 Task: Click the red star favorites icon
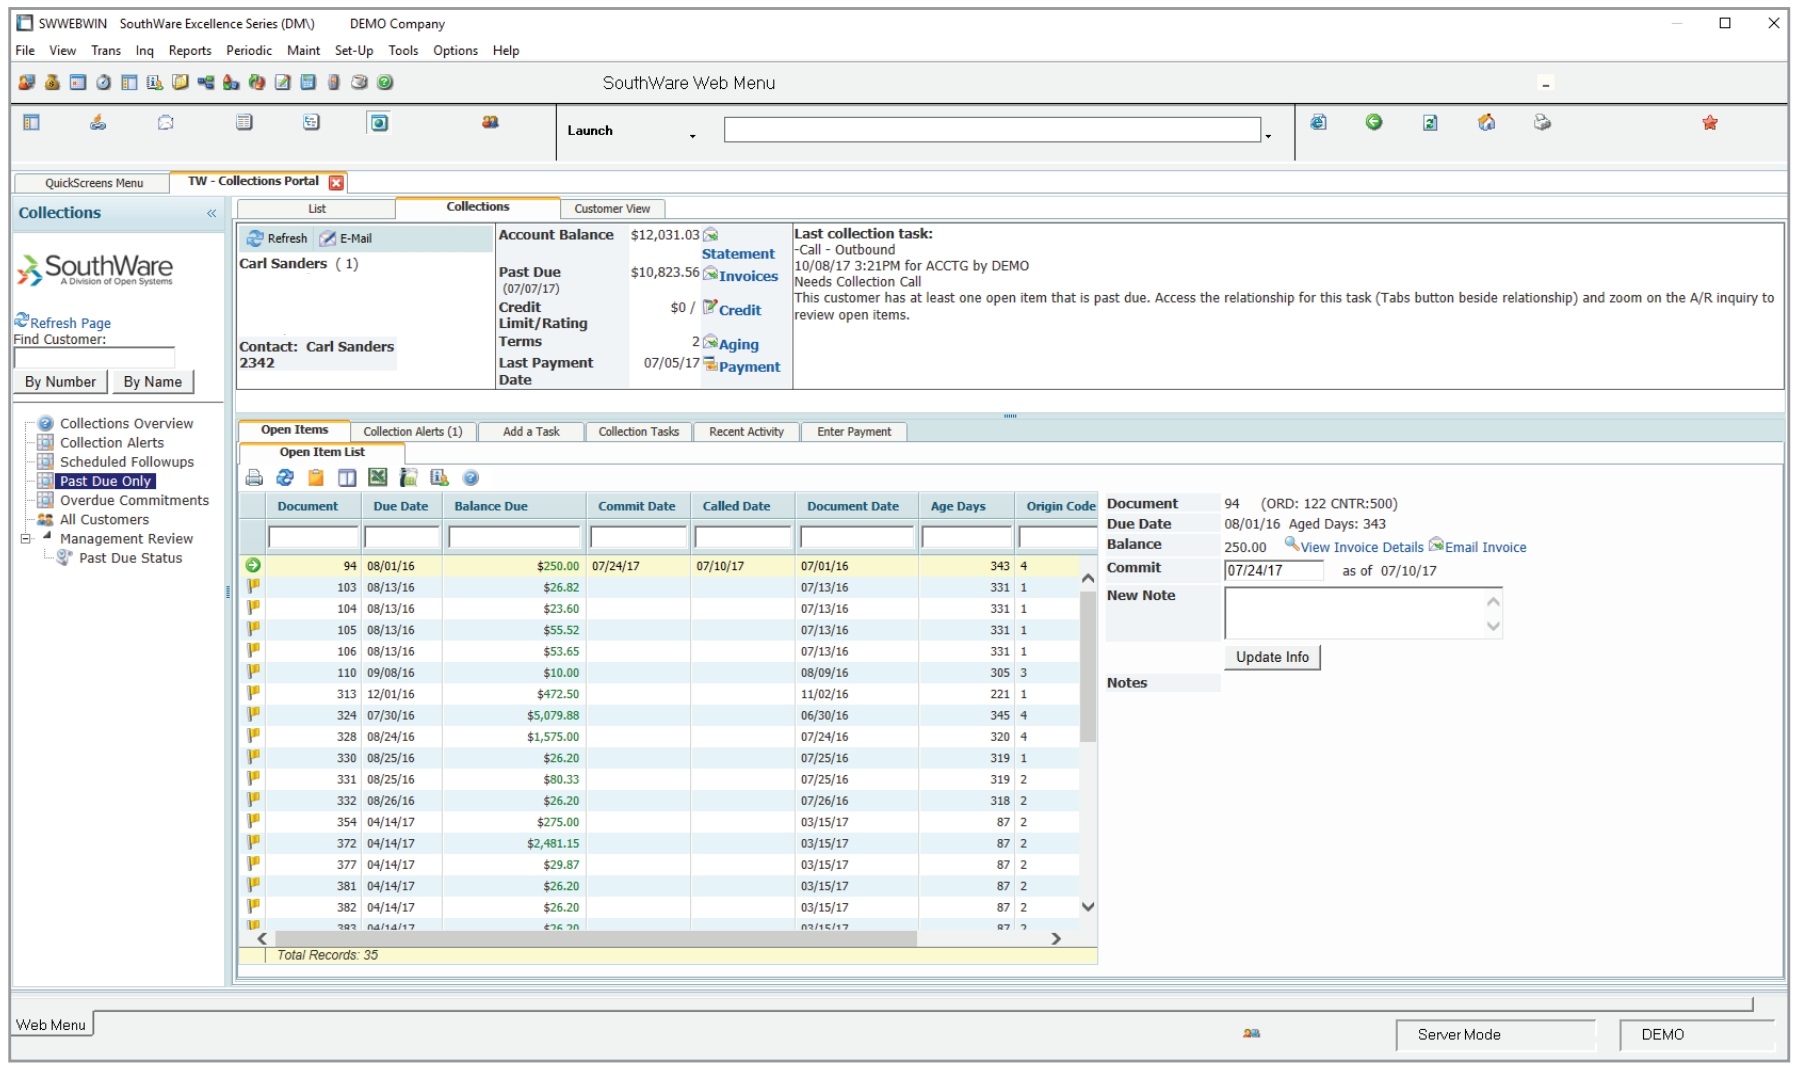1710,123
